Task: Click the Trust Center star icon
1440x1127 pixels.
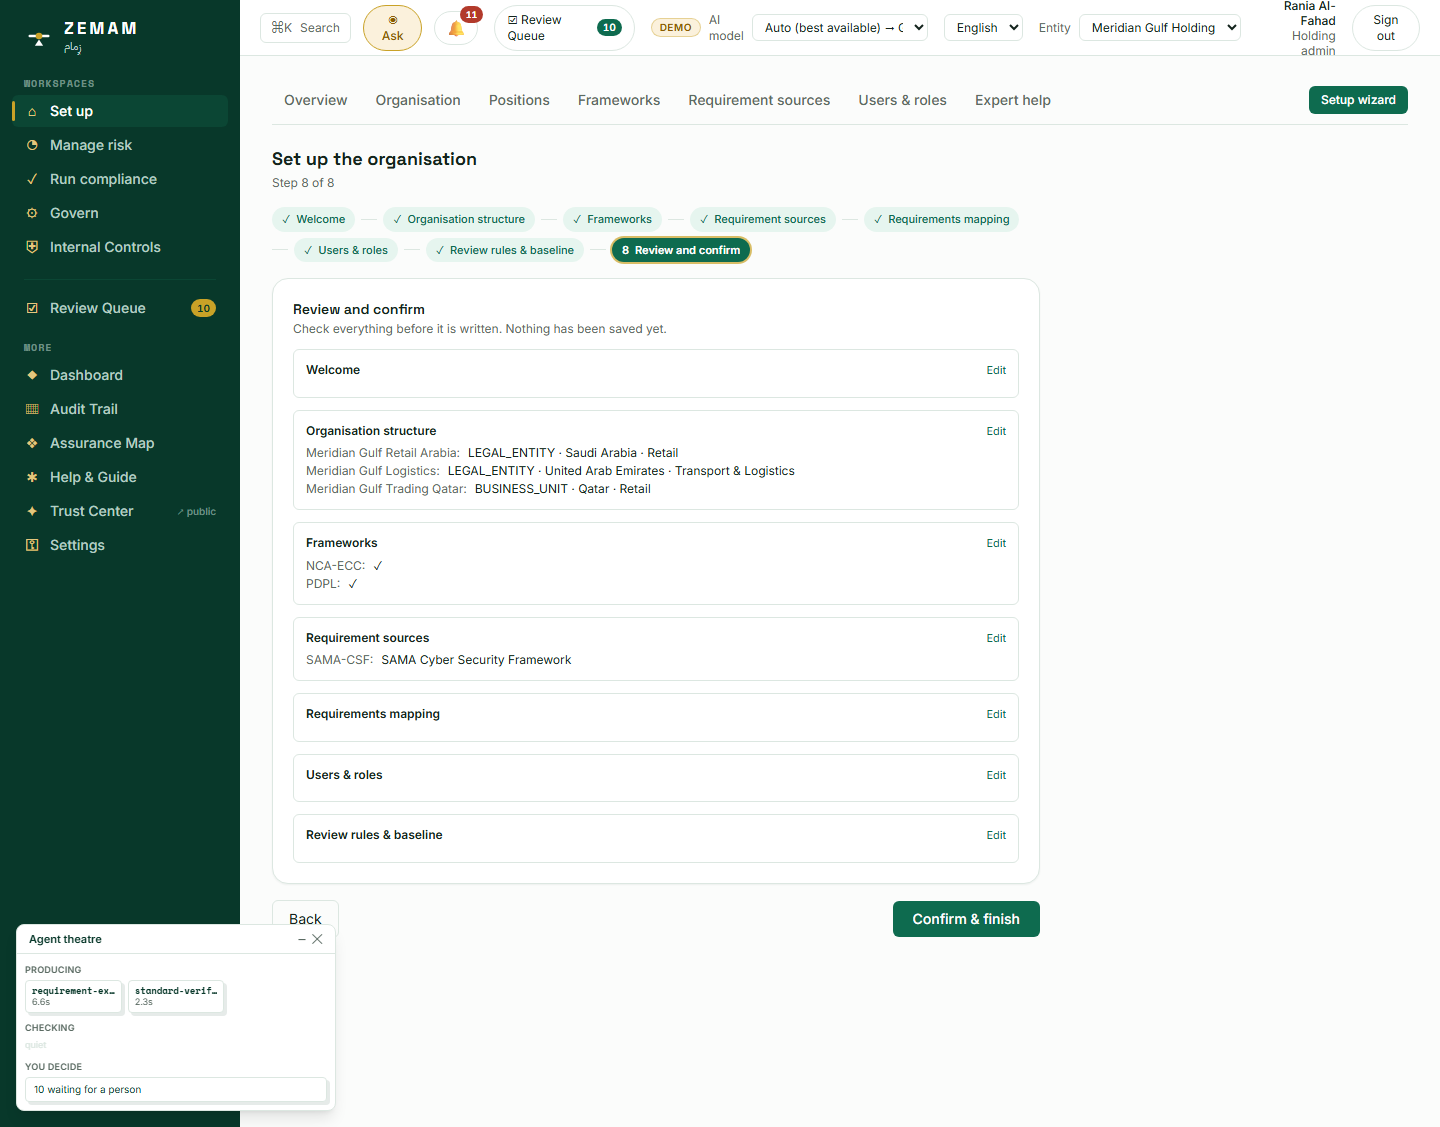Action: 32,511
